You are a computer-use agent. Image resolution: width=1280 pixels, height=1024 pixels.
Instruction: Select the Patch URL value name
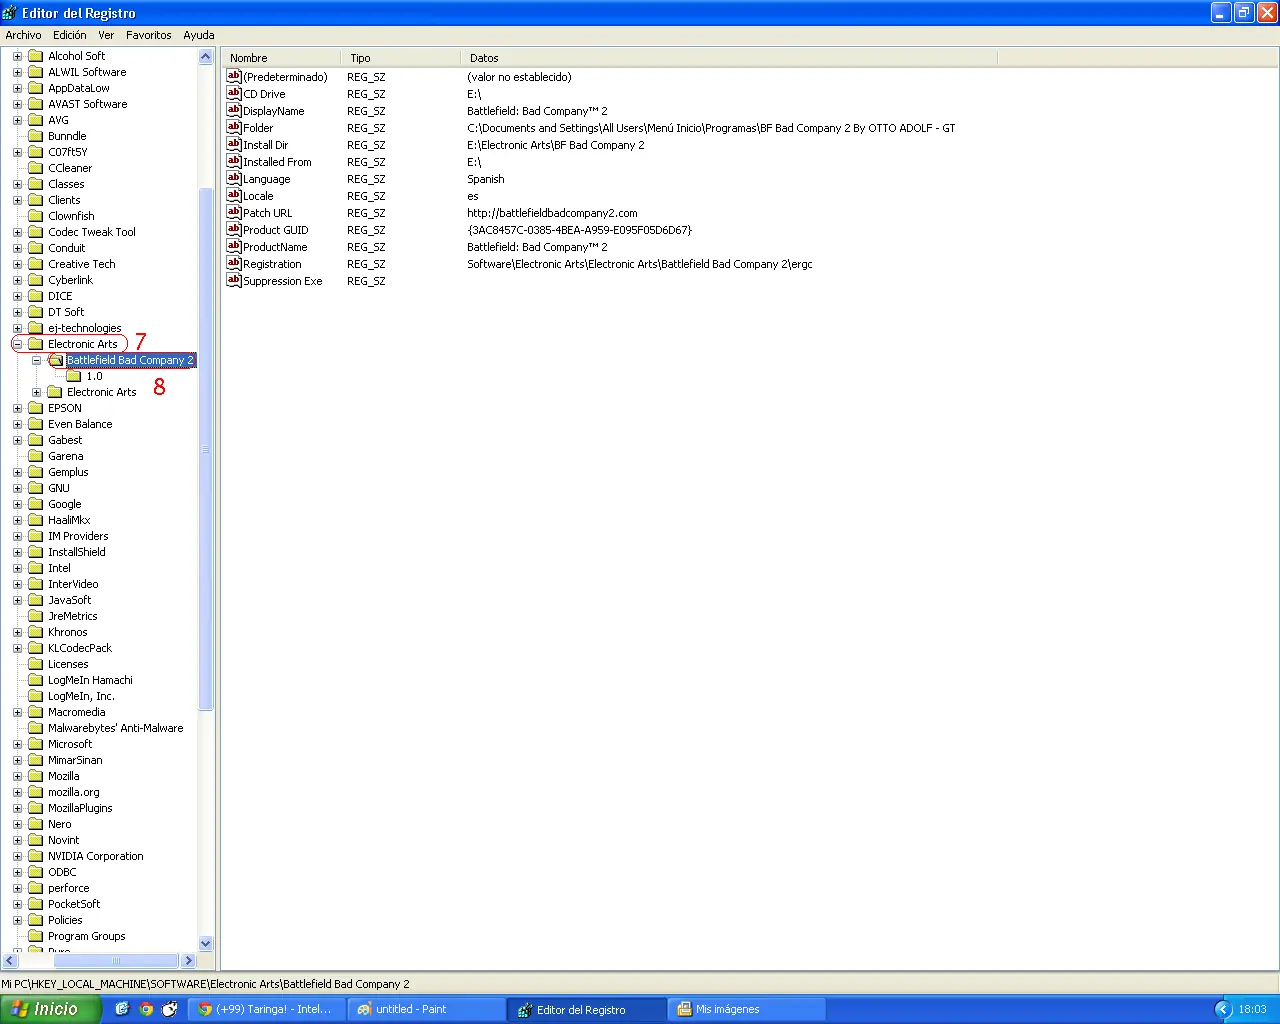268,213
